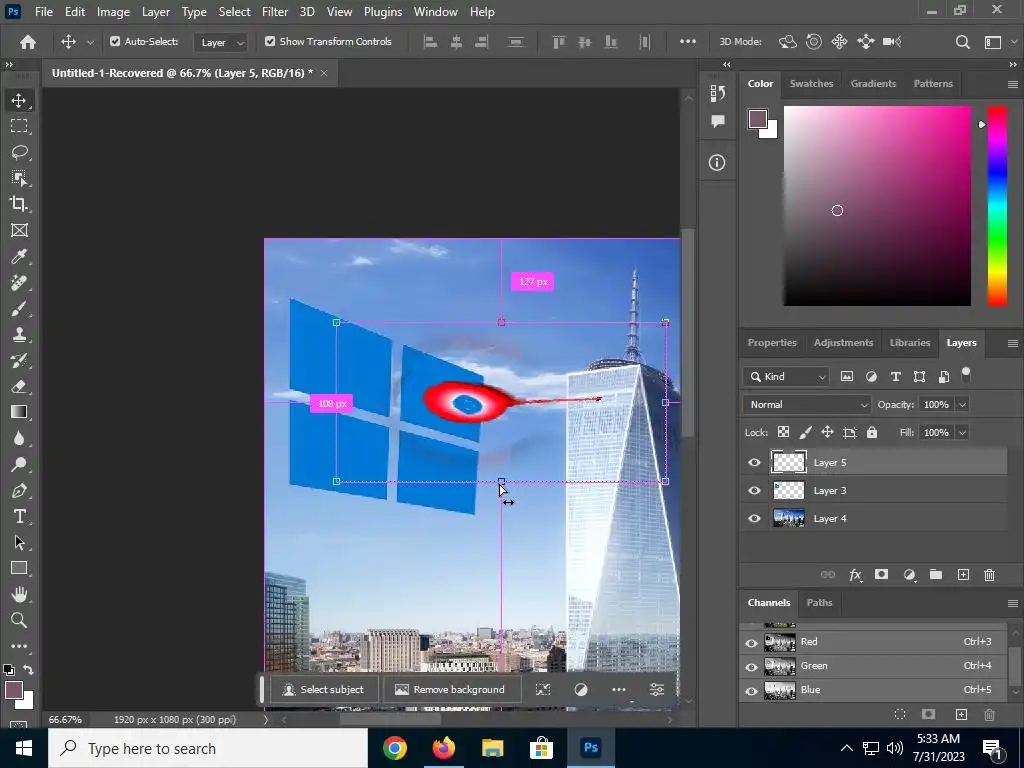Open the Fill percentage dropdown arrow
Screen dimensions: 1024x768
tap(962, 432)
